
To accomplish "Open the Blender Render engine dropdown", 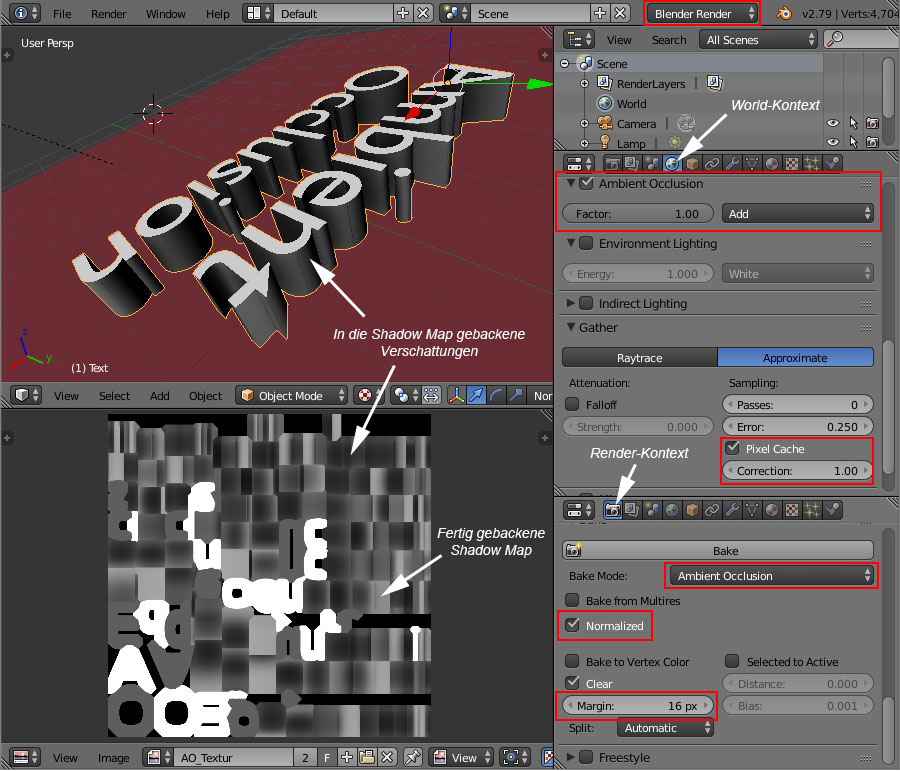I will click(702, 14).
